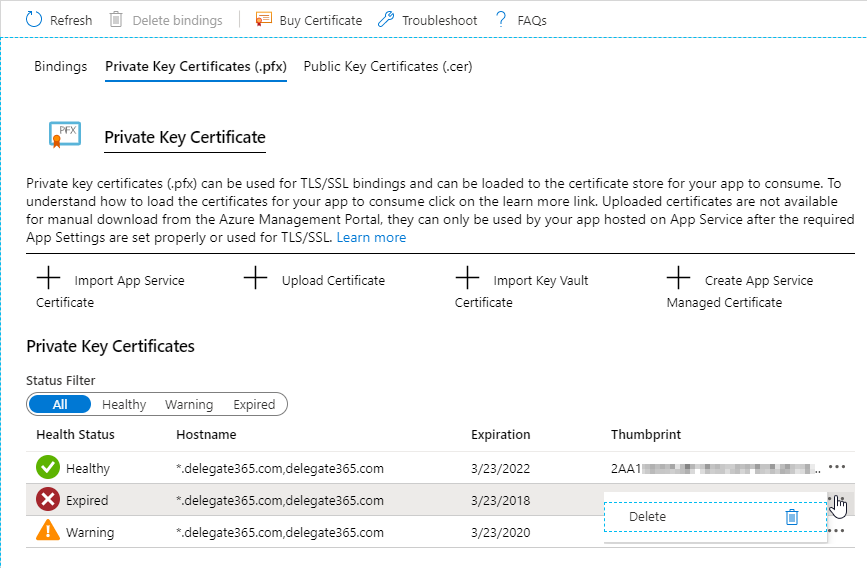This screenshot has height=568, width=867.
Task: Open the ellipsis menu for Healthy certificate
Action: 837,468
